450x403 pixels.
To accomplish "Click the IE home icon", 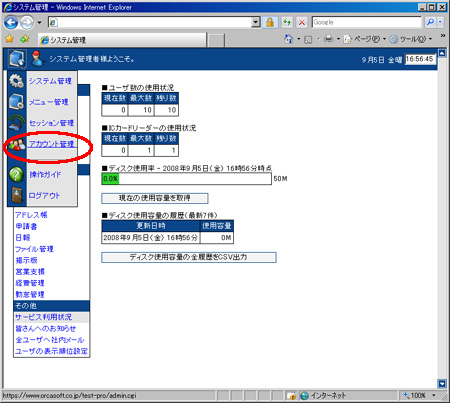I will click(288, 39).
